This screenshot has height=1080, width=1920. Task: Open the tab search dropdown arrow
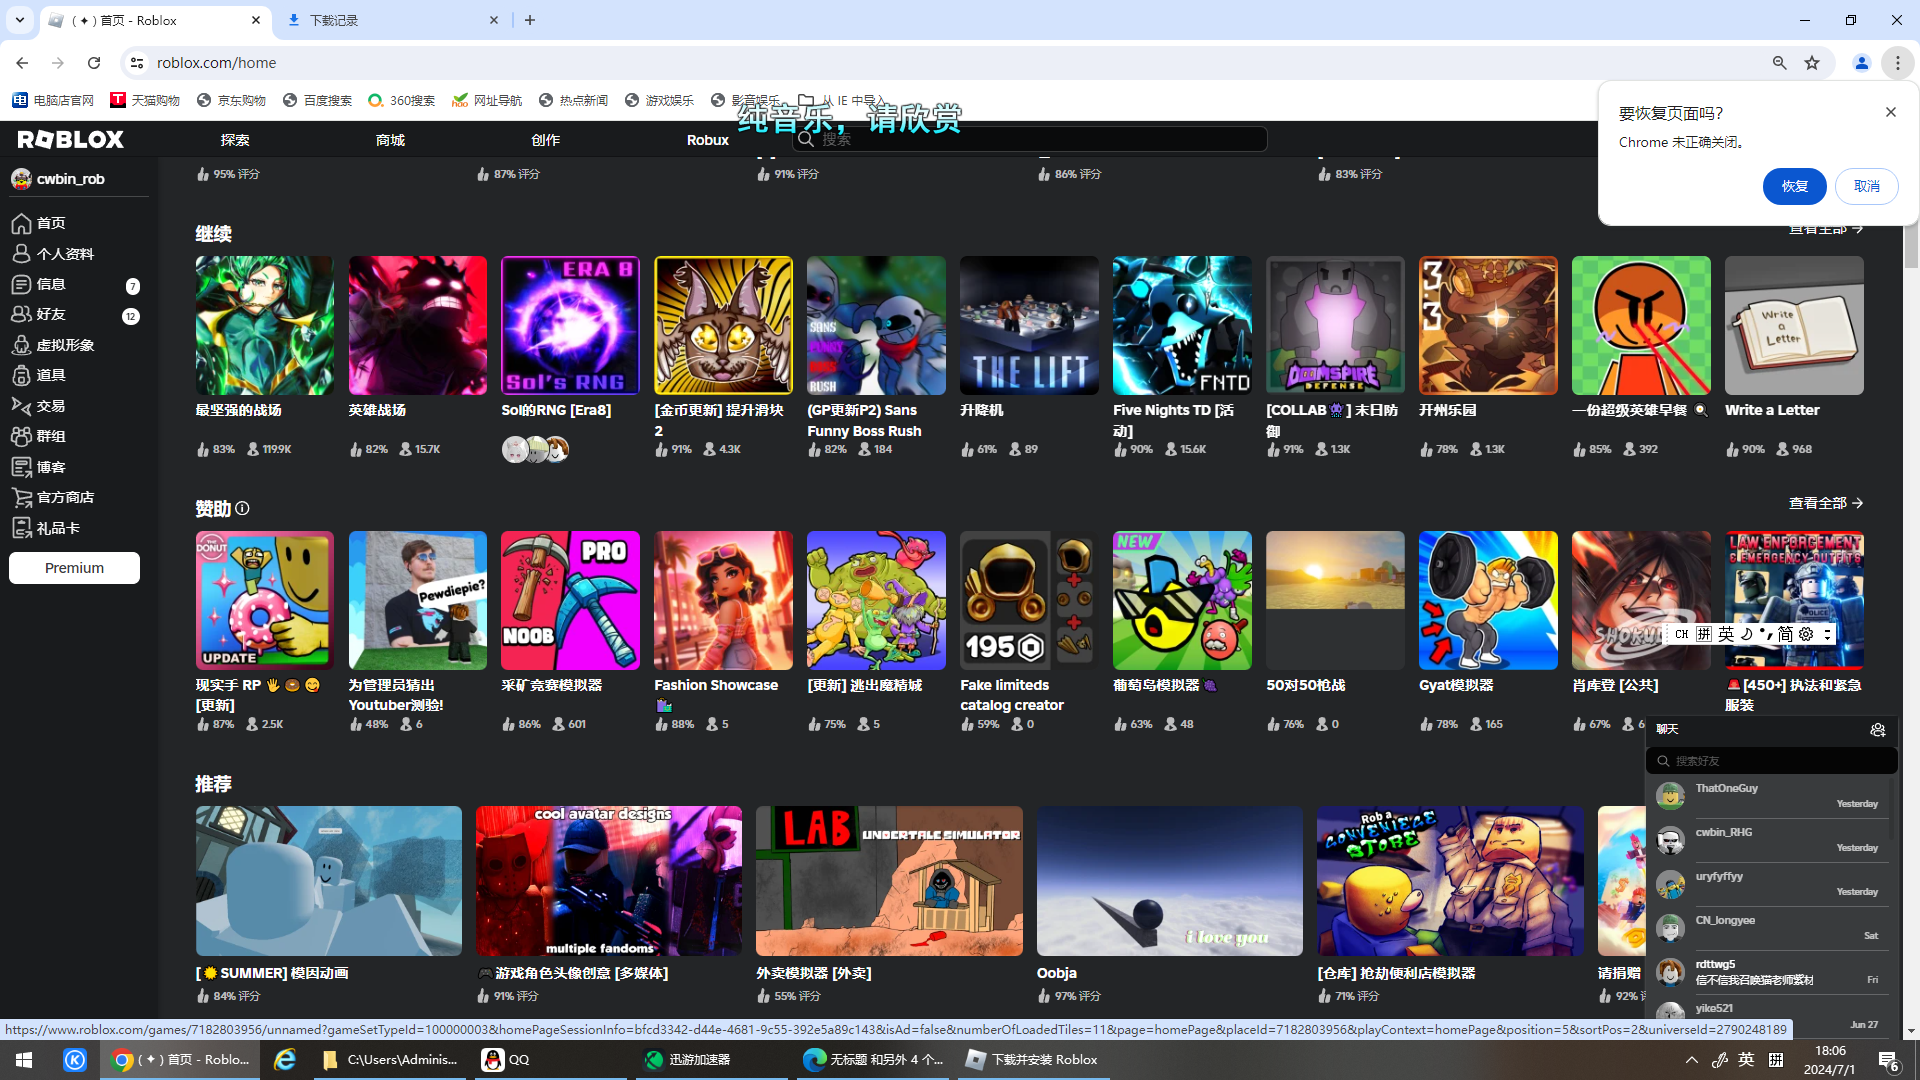20,20
